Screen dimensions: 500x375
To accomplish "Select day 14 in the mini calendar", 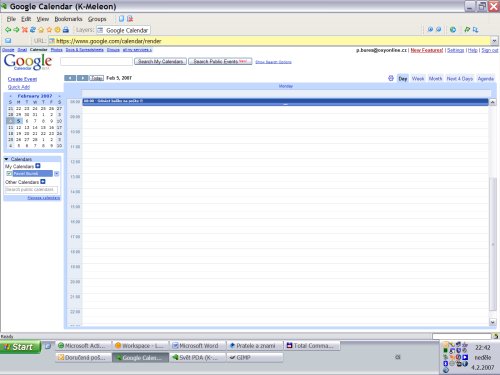I will (35, 127).
